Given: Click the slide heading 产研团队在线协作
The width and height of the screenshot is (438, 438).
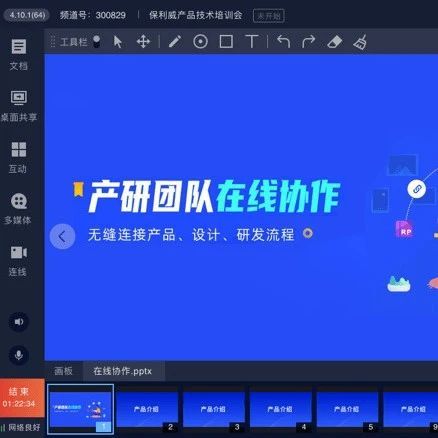Looking at the screenshot, I should coord(214,196).
